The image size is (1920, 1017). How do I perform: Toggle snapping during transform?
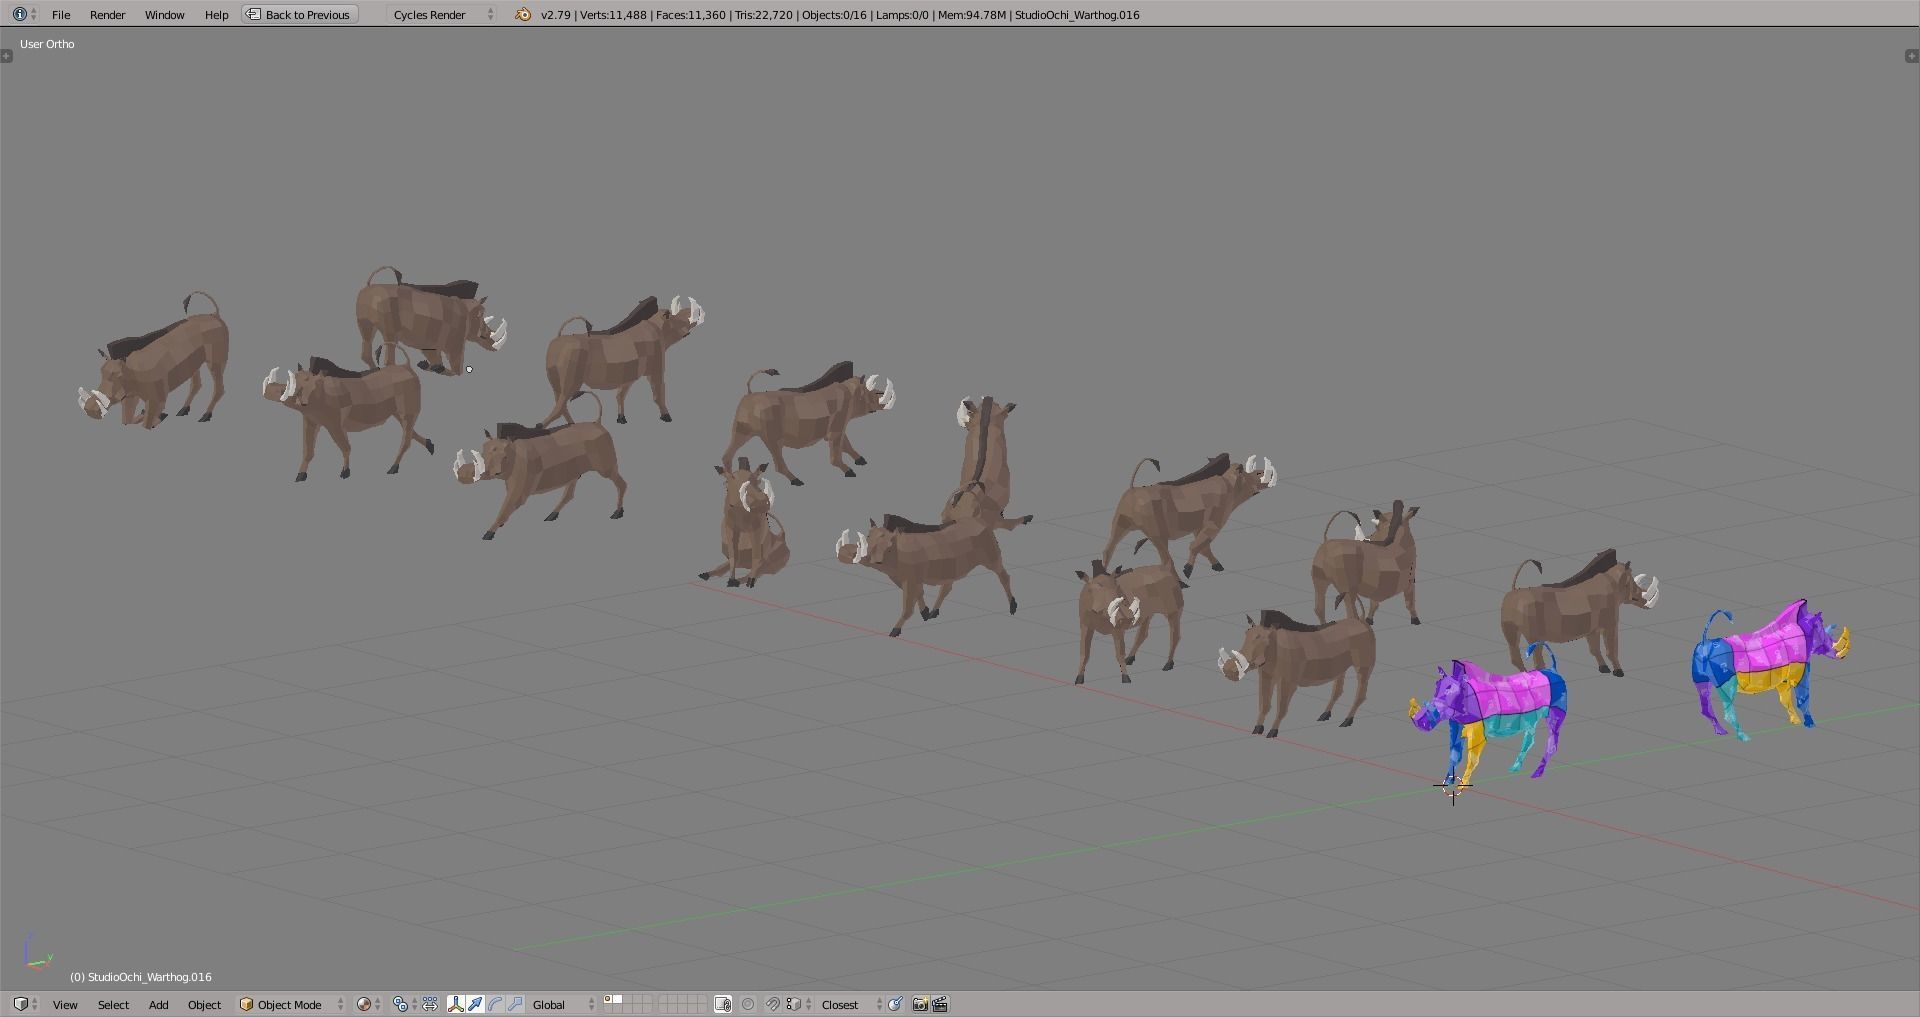(x=772, y=1005)
